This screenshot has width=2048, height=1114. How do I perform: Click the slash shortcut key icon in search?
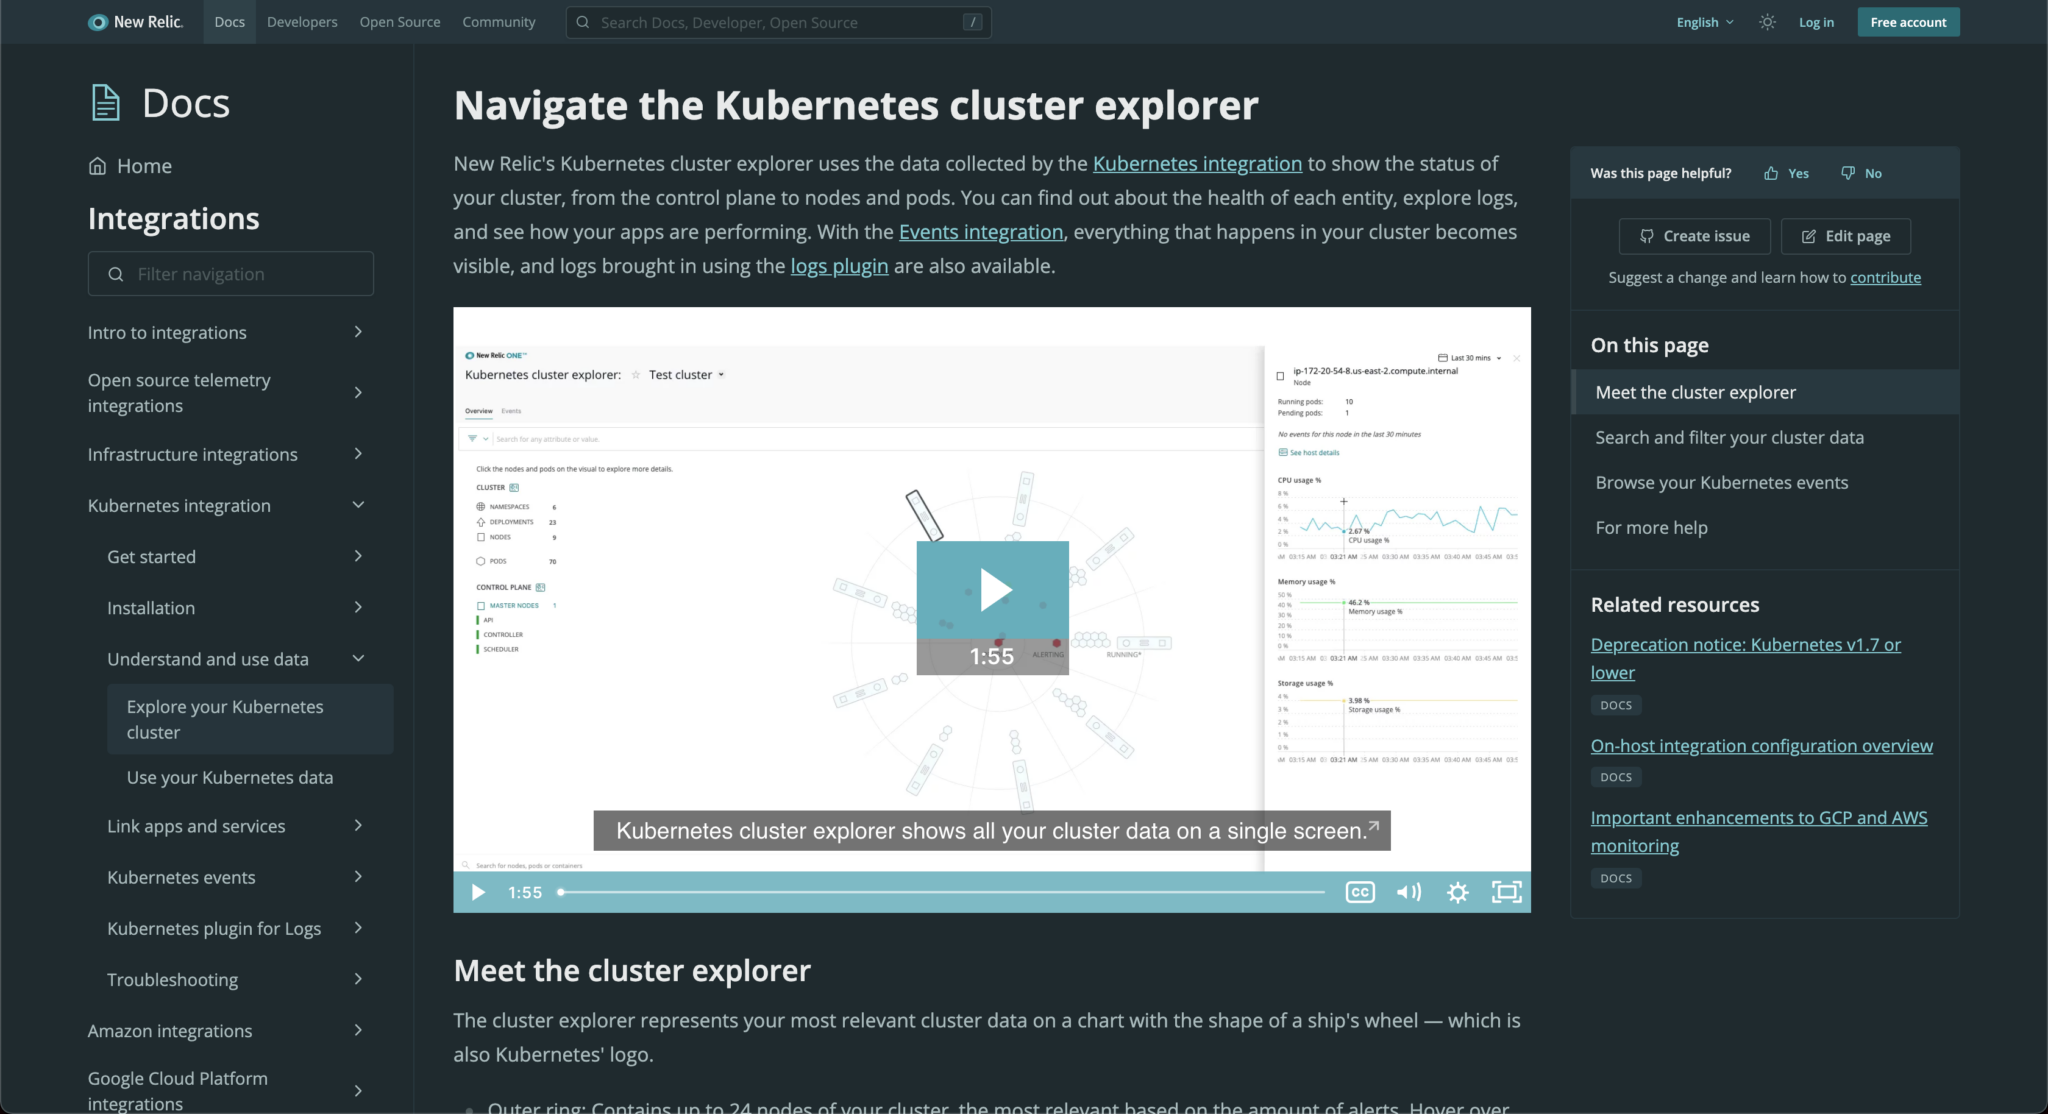point(972,22)
